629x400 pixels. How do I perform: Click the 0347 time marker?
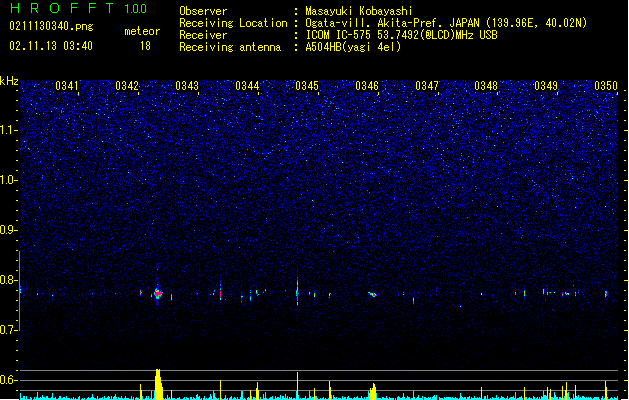[427, 86]
